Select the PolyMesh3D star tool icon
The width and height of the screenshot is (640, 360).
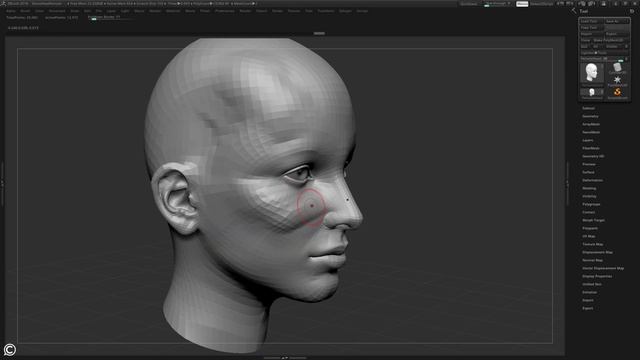pyautogui.click(x=617, y=80)
